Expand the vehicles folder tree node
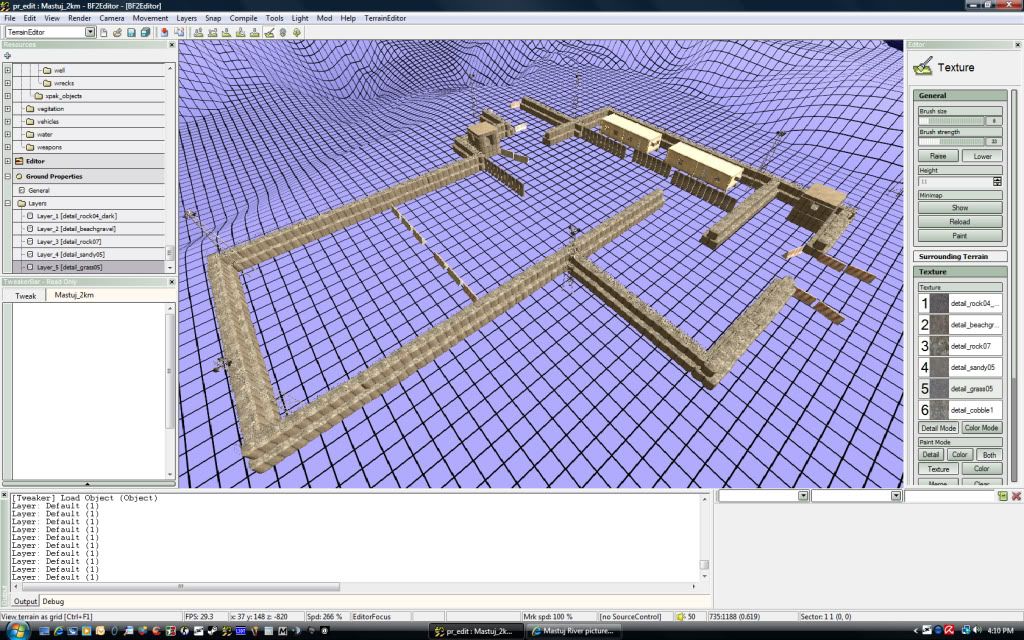1024x640 pixels. click(8, 122)
